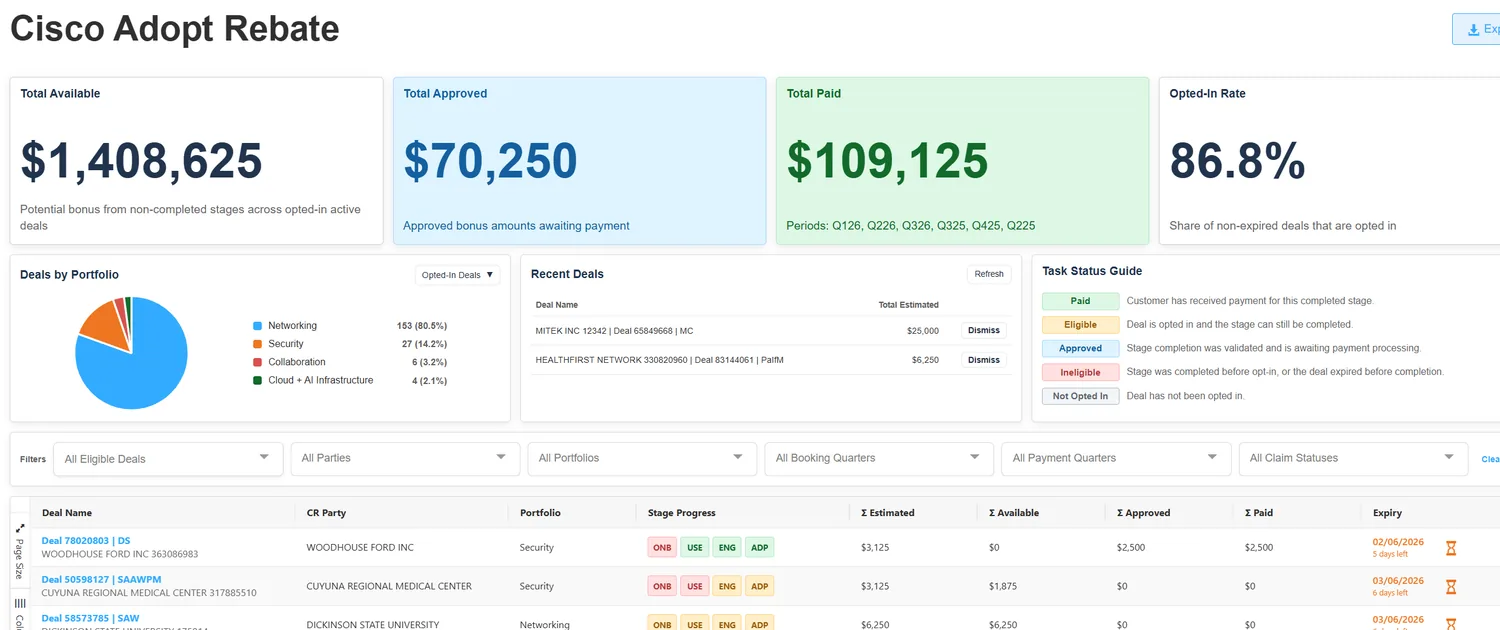This screenshot has height=630, width=1500.
Task: Dismiss the MITEK INC recent deal
Action: [984, 330]
